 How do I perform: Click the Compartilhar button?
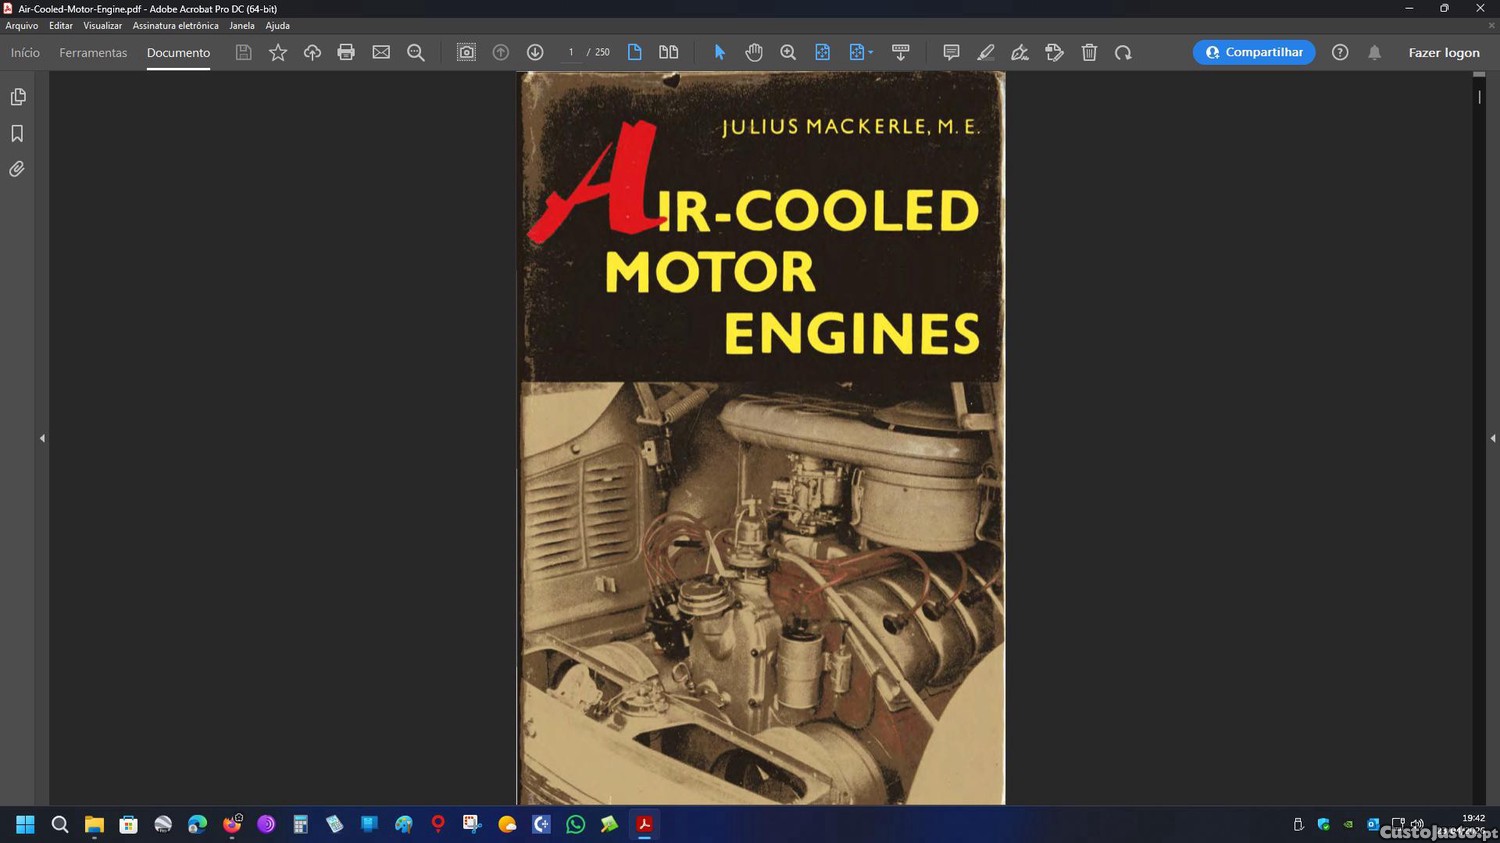coord(1254,52)
